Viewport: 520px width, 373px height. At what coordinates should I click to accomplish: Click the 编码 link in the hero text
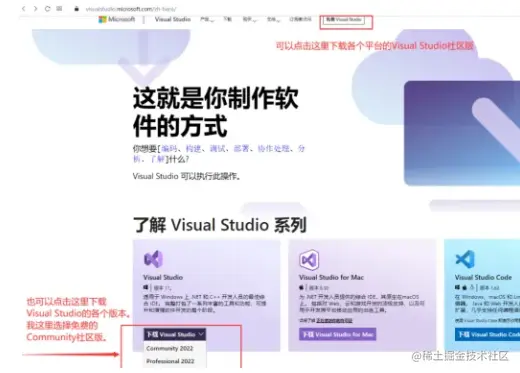pos(169,148)
